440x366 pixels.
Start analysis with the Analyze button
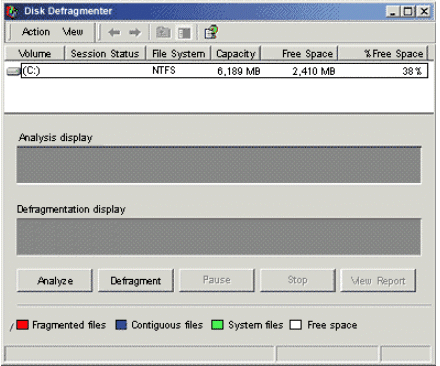tap(55, 281)
